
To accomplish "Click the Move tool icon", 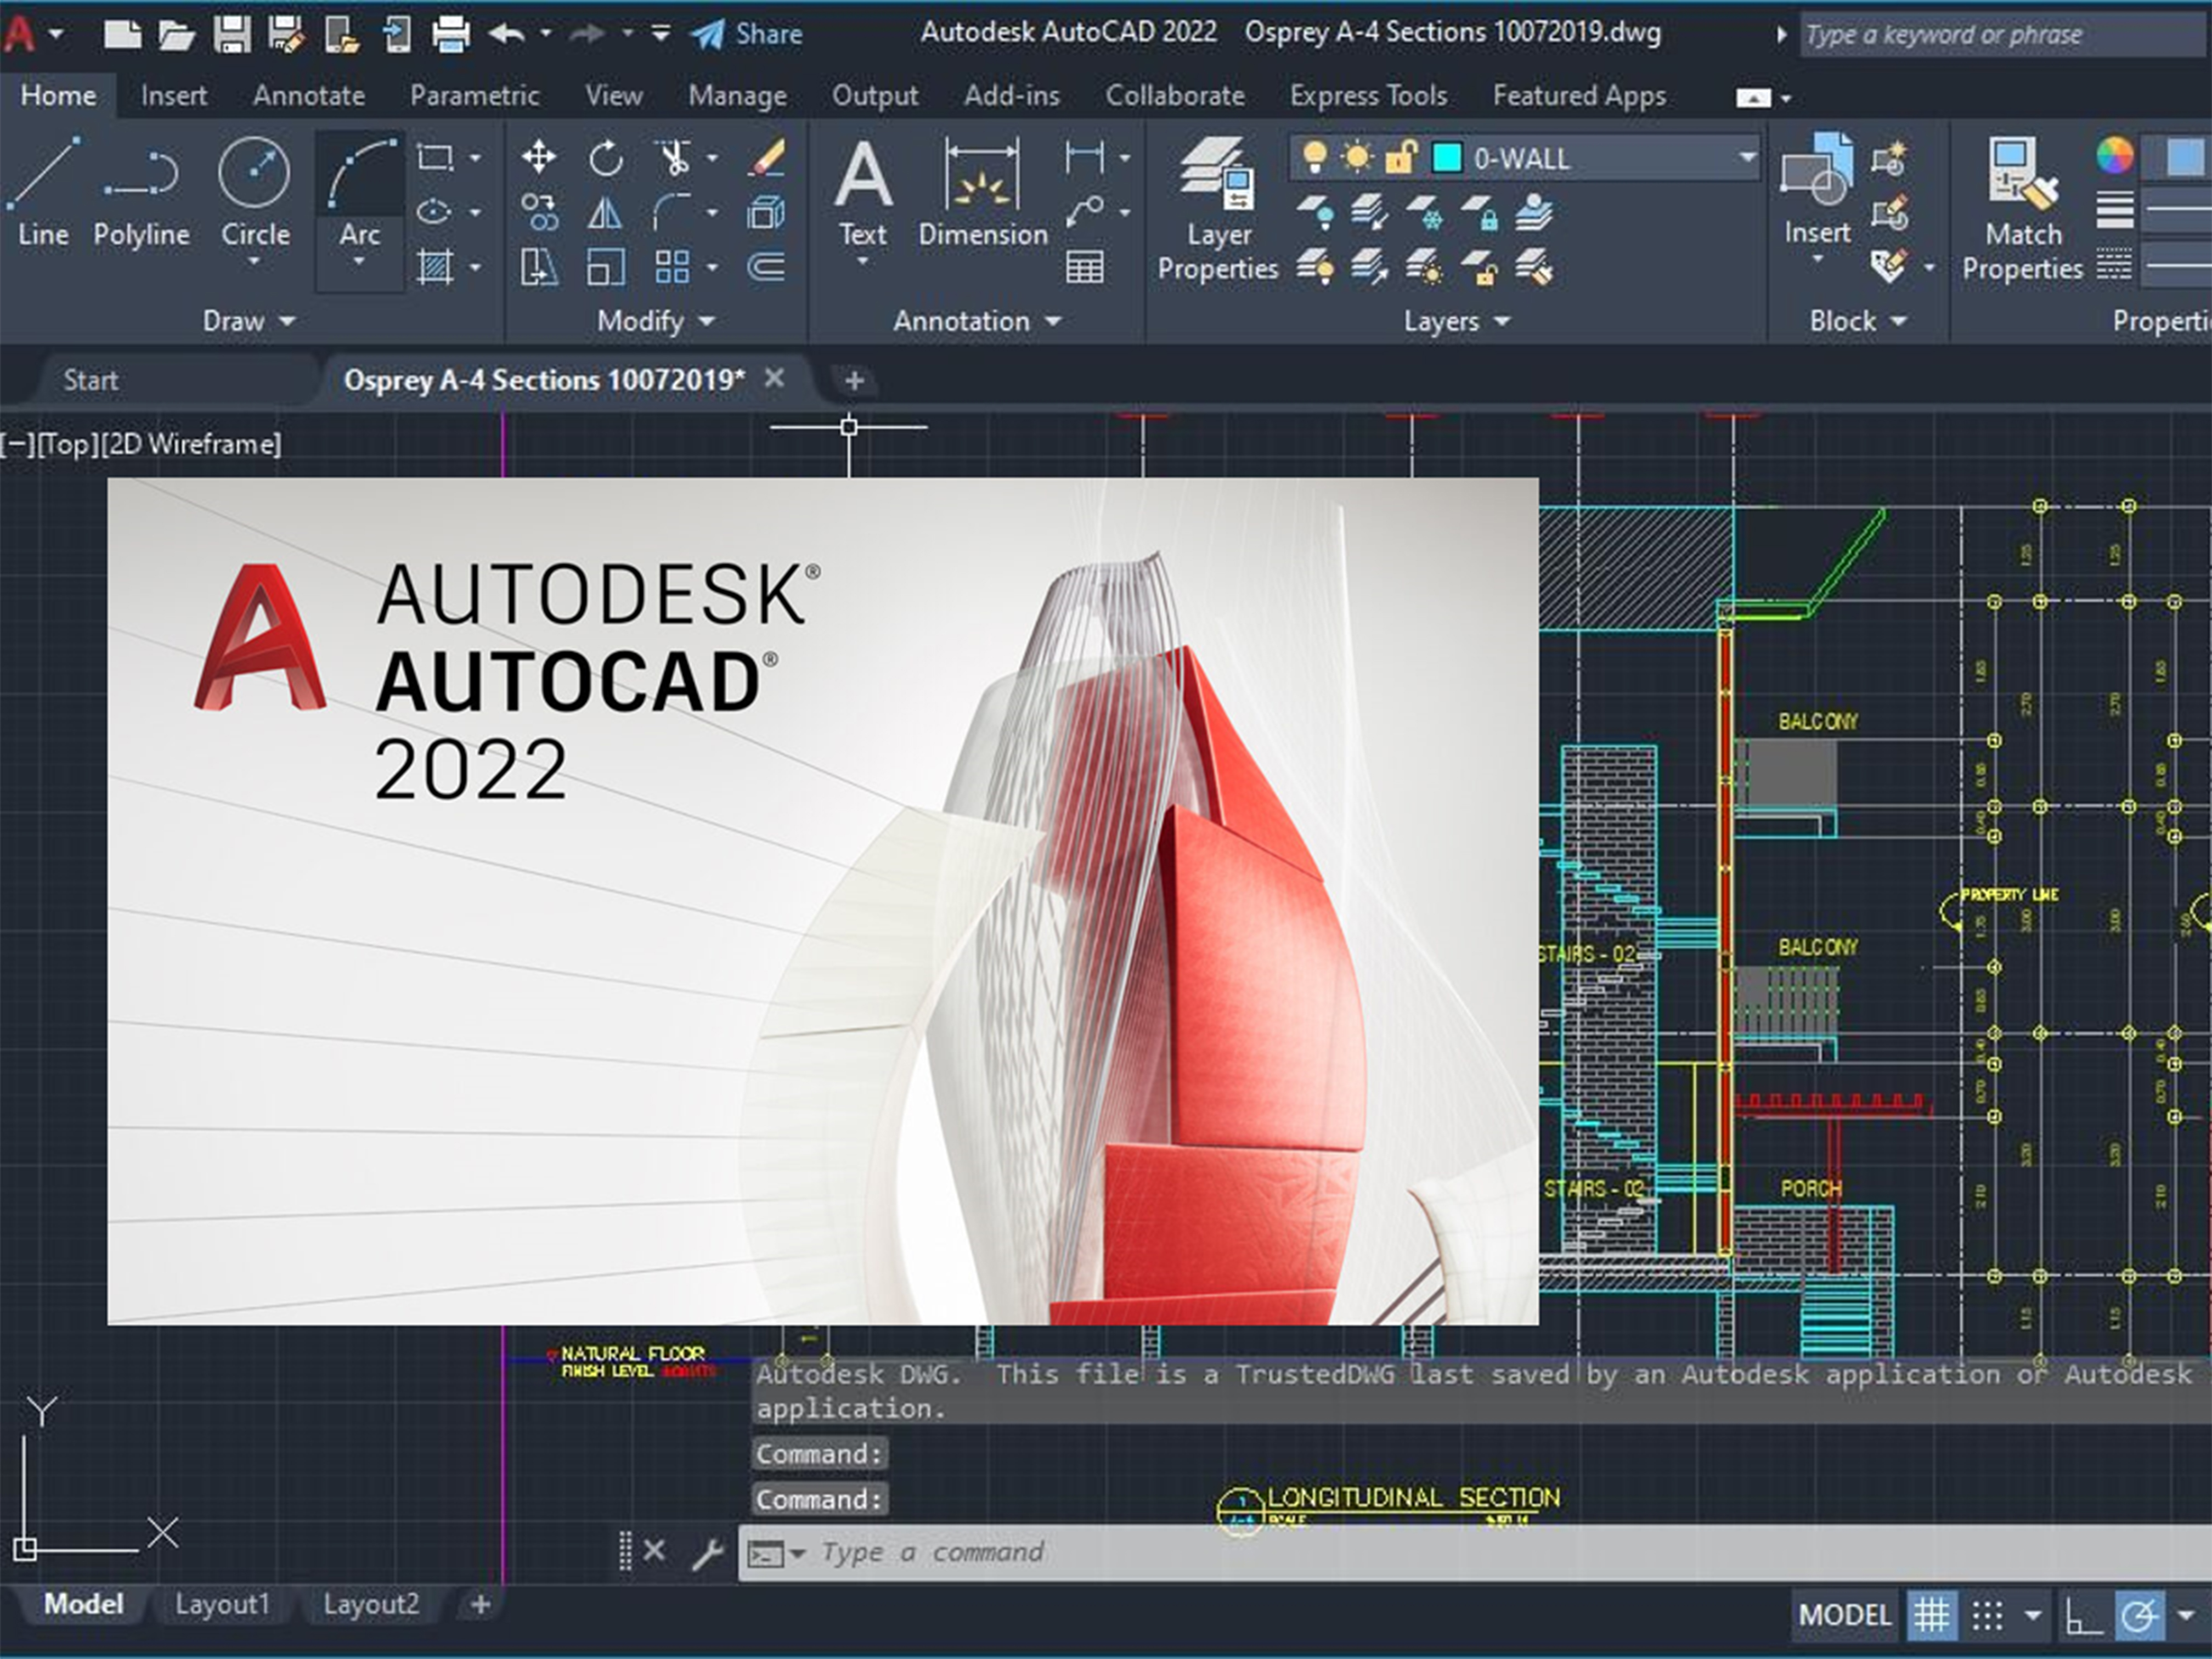I will 539,157.
